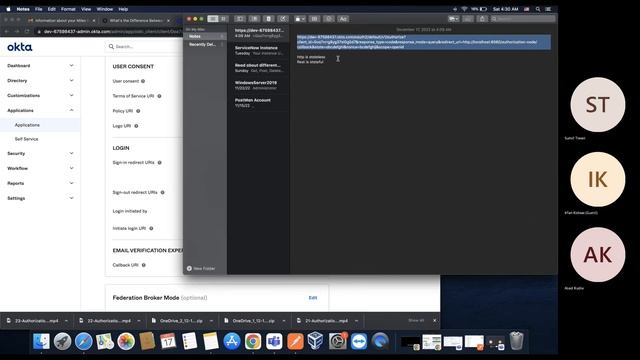The width and height of the screenshot is (640, 360).
Task: Open Photos from the dock
Action: (126, 341)
